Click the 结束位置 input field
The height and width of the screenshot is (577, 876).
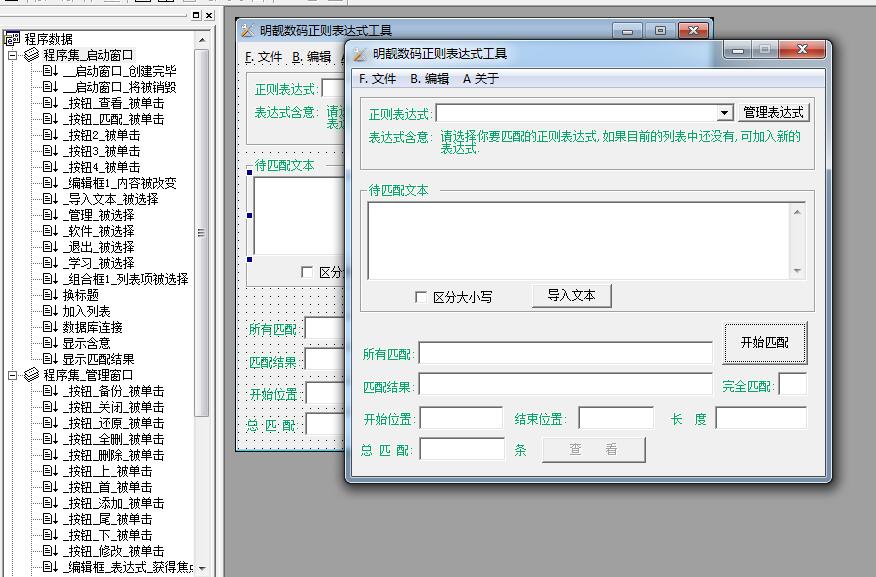(616, 418)
